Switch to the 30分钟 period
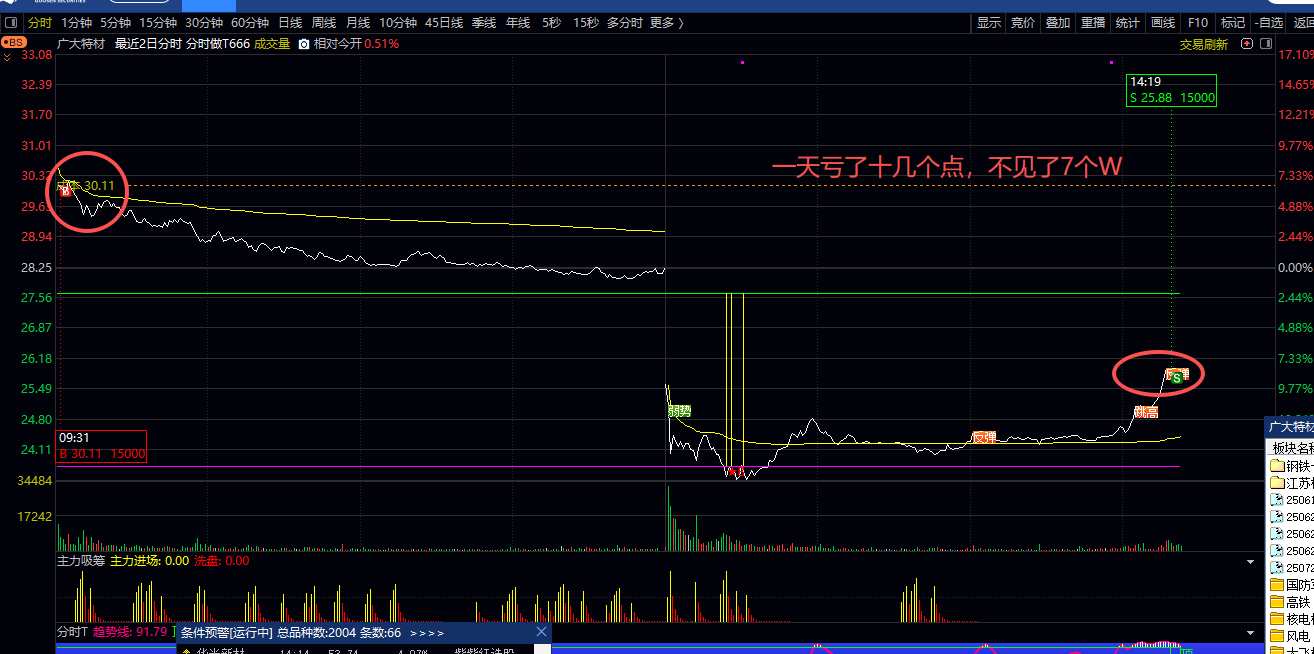Image resolution: width=1314 pixels, height=654 pixels. tap(204, 22)
